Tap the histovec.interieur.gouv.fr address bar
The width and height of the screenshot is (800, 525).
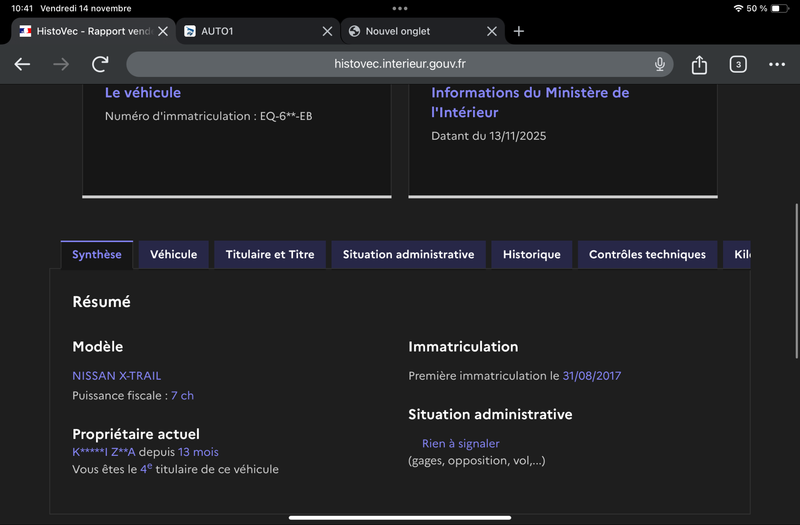(400, 64)
